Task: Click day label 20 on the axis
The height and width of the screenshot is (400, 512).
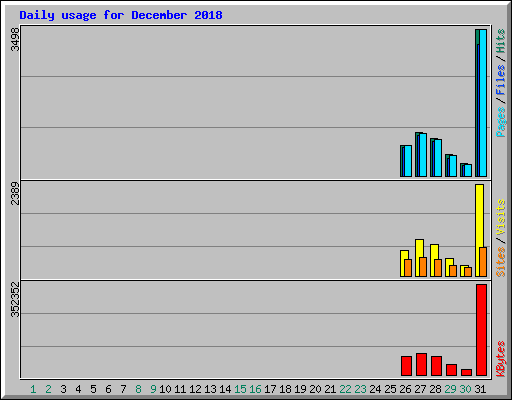Action: [x=315, y=389]
